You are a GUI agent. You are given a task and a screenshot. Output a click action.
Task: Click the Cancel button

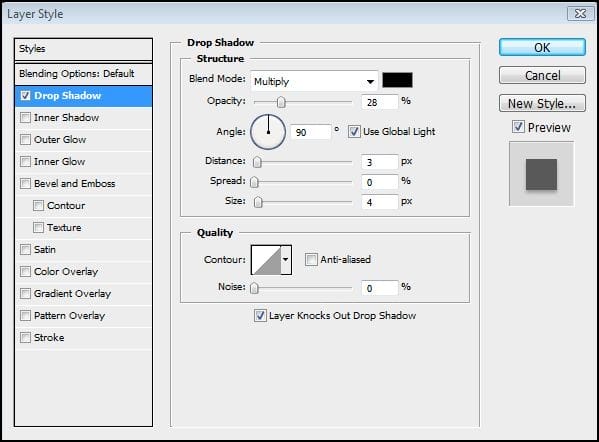click(542, 75)
